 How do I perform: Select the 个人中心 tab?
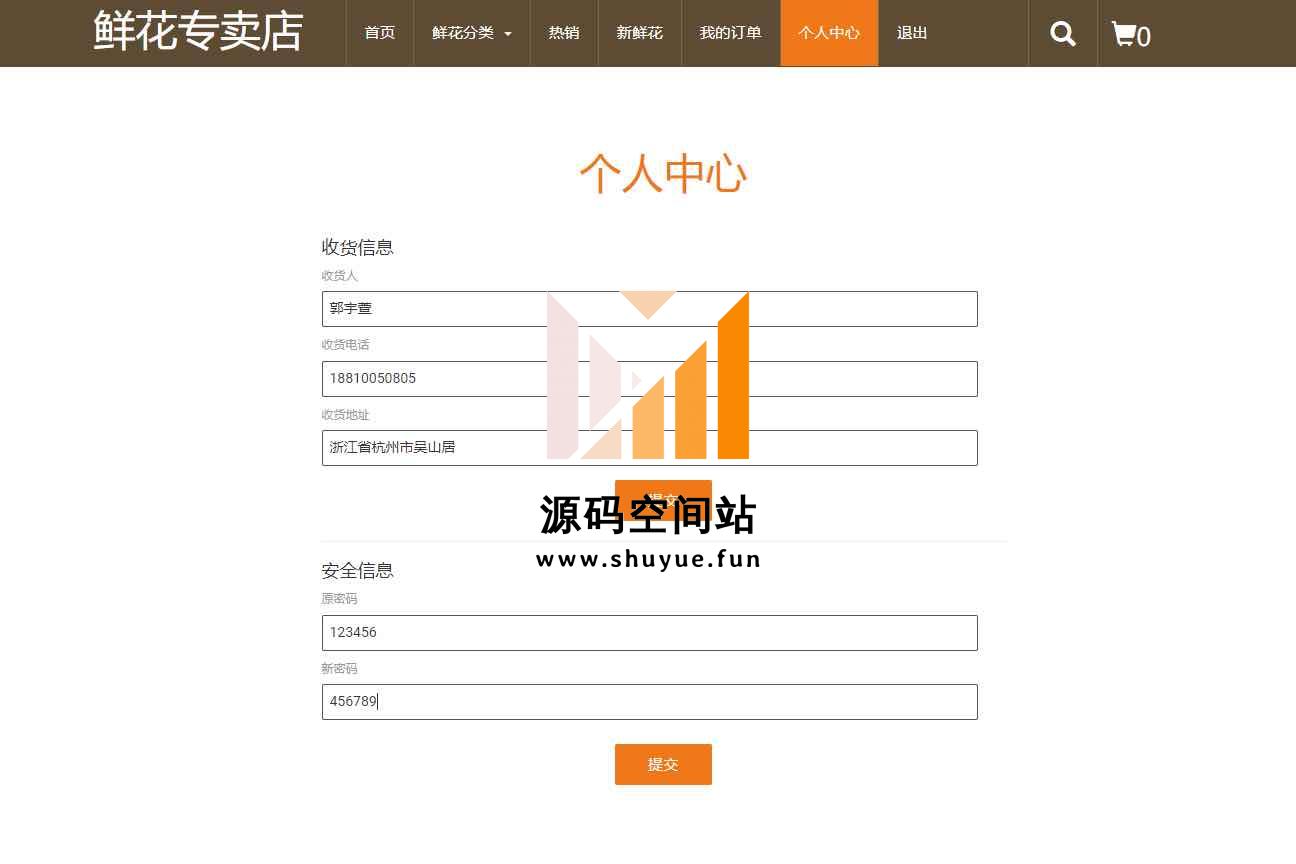[829, 33]
